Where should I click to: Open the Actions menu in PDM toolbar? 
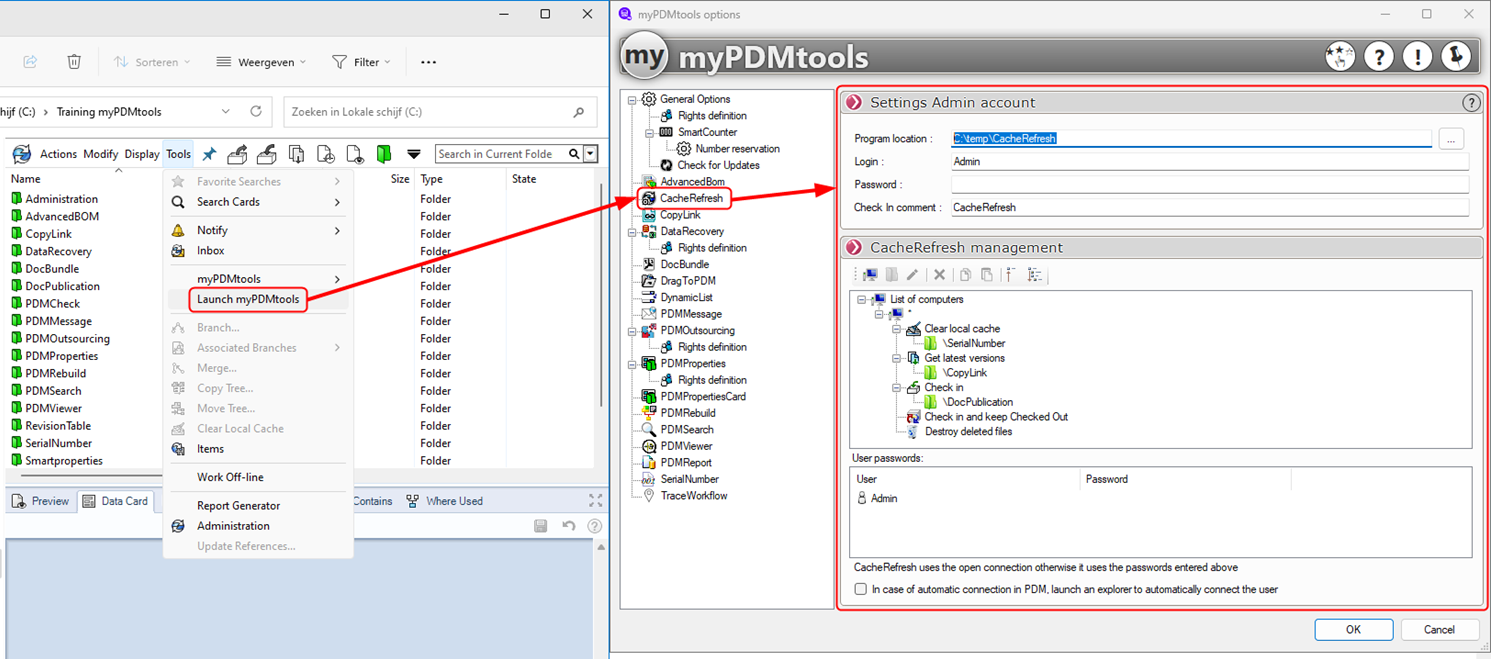[x=58, y=154]
